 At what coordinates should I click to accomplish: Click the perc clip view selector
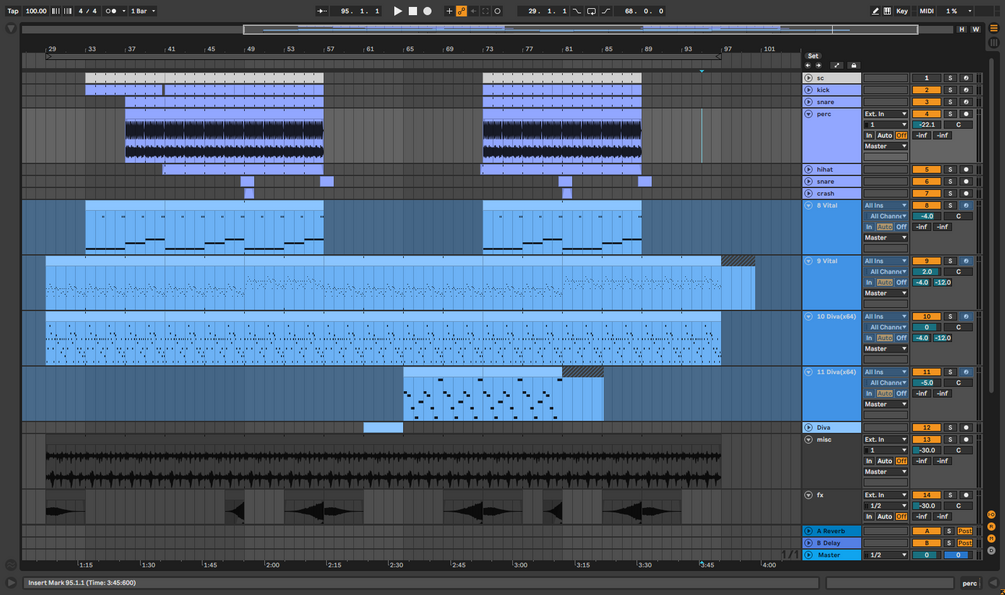point(970,583)
